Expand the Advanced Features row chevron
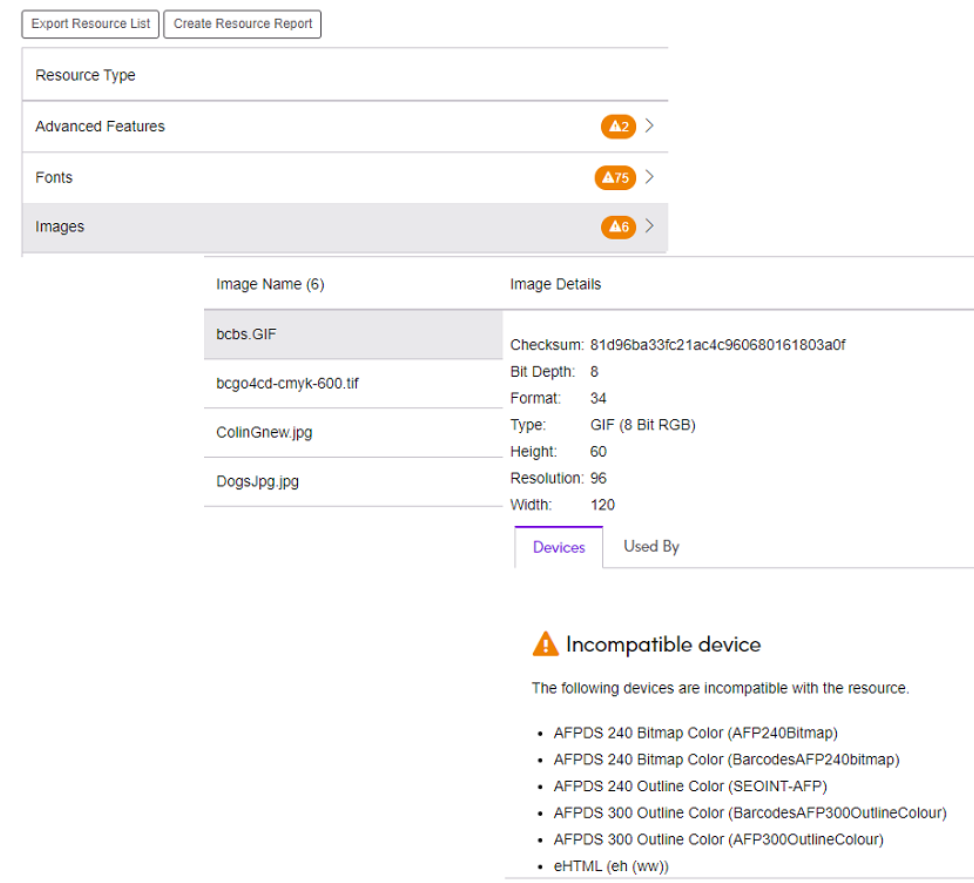Viewport: 974px width, 883px height. click(x=650, y=126)
